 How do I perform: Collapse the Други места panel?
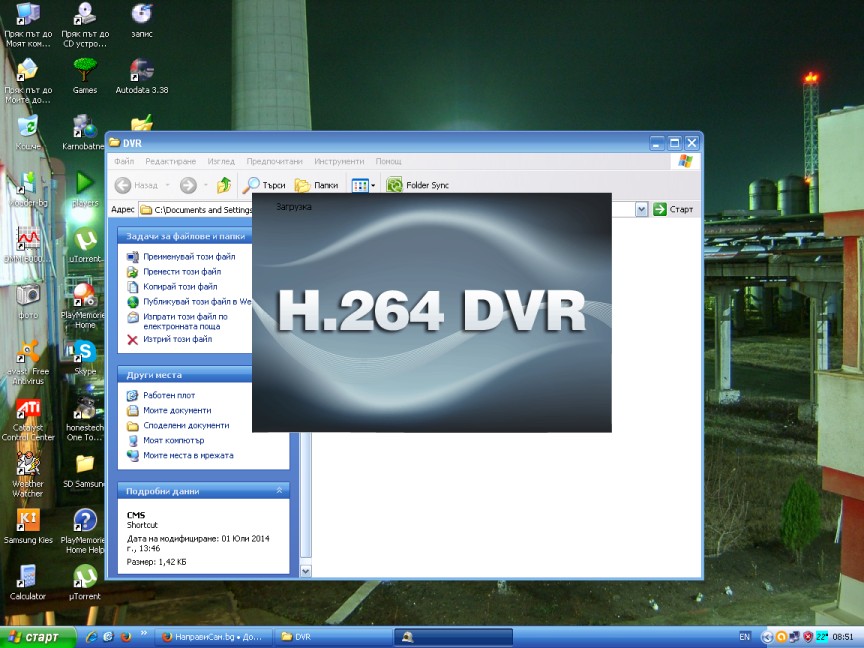click(x=280, y=375)
